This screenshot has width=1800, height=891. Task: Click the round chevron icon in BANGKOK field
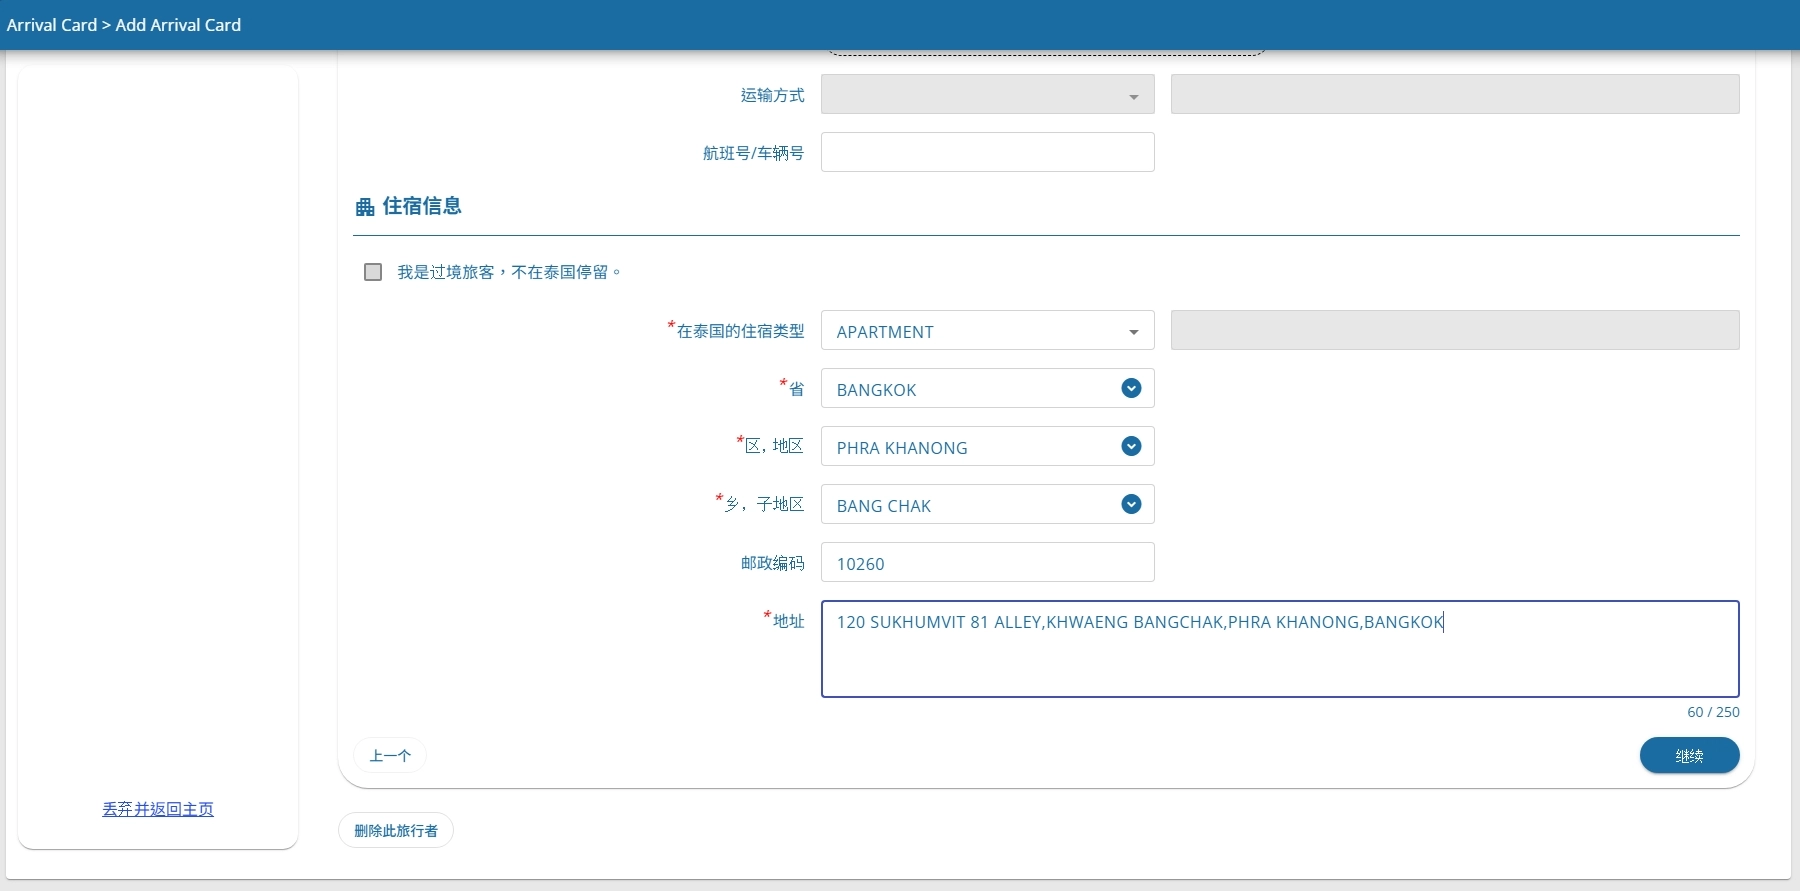pyautogui.click(x=1131, y=388)
